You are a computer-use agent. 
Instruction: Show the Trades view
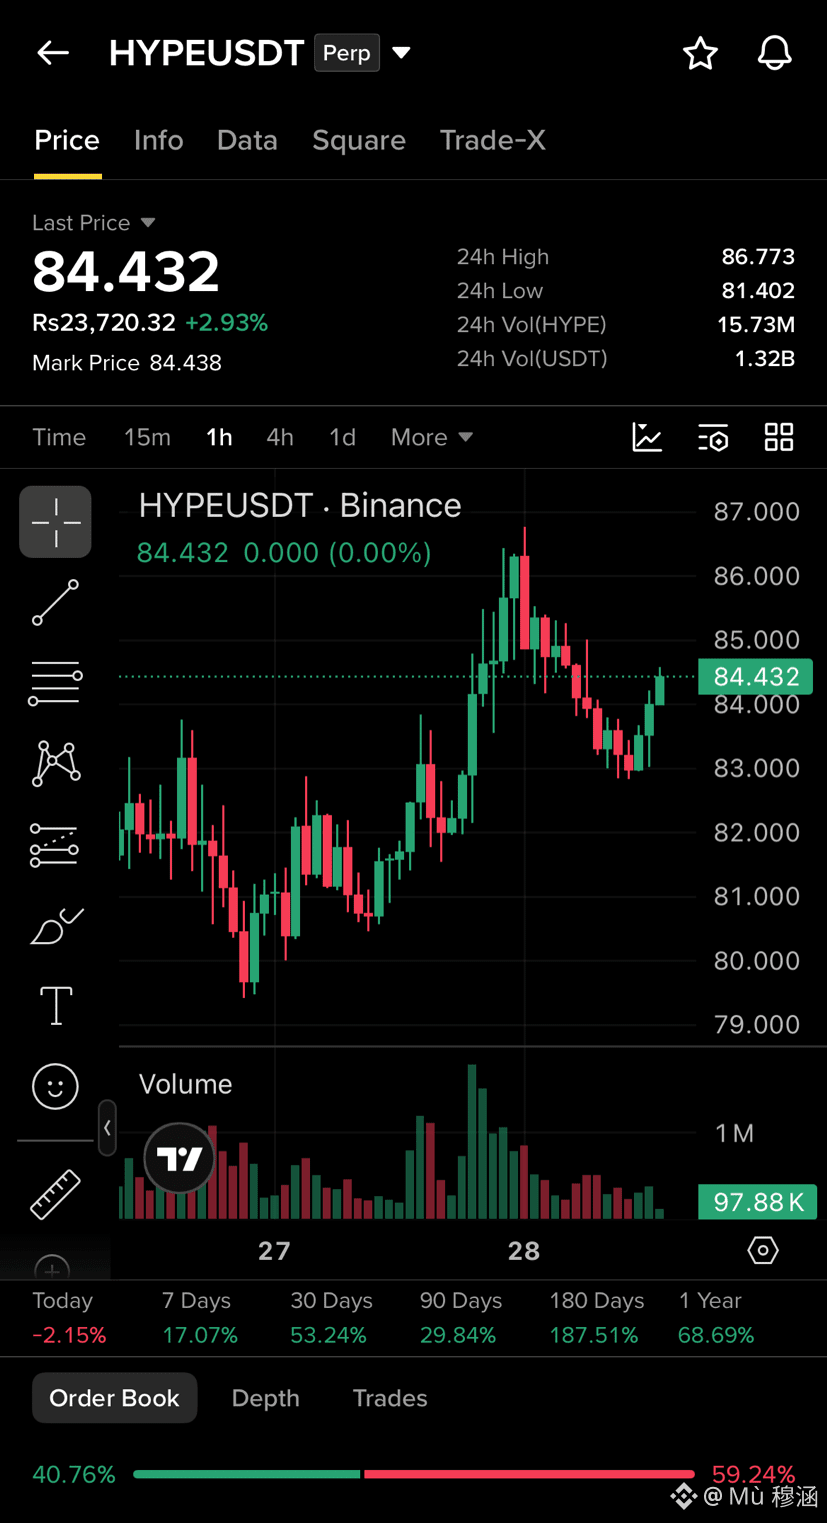click(x=390, y=1398)
